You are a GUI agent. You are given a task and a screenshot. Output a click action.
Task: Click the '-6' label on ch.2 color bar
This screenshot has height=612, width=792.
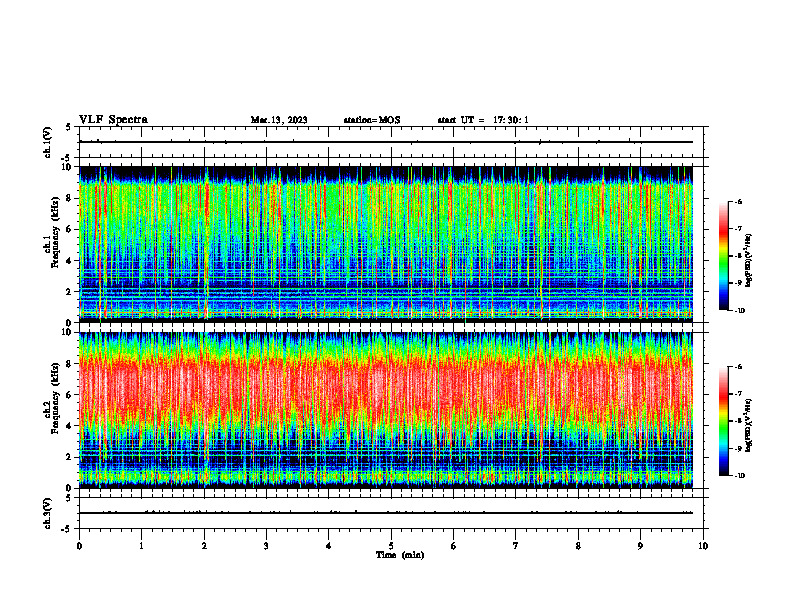click(738, 367)
